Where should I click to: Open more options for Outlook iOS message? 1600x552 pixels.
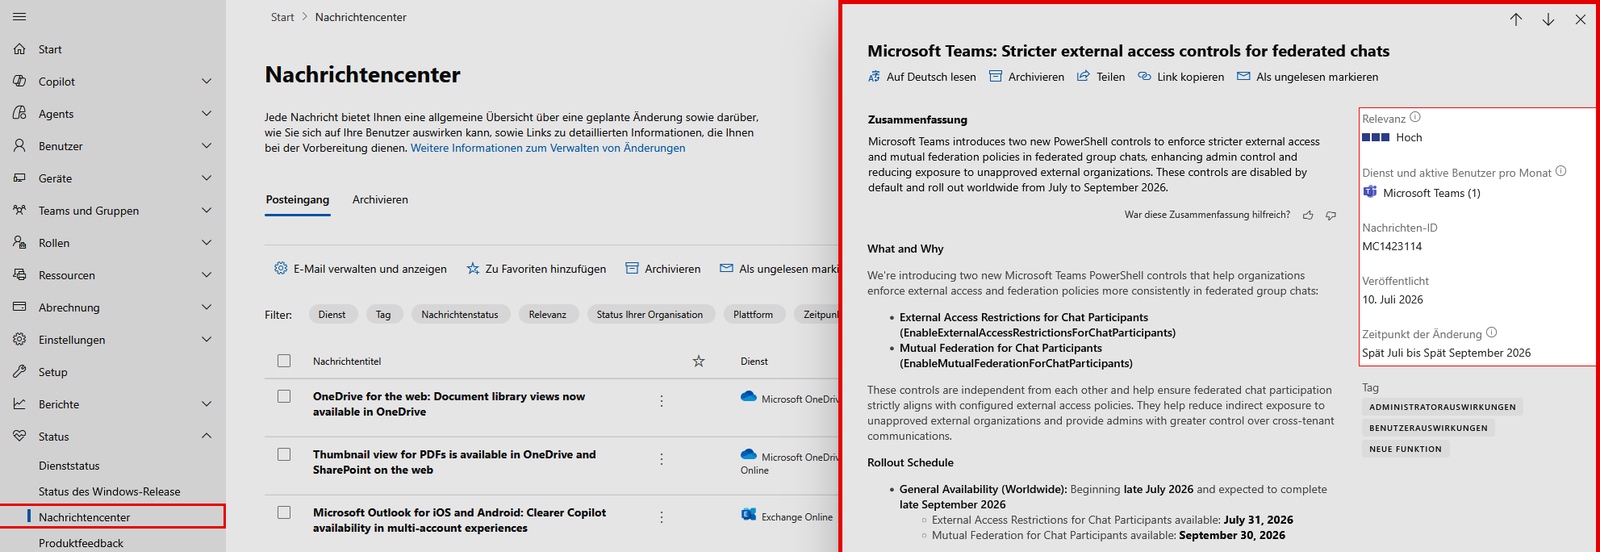click(661, 517)
